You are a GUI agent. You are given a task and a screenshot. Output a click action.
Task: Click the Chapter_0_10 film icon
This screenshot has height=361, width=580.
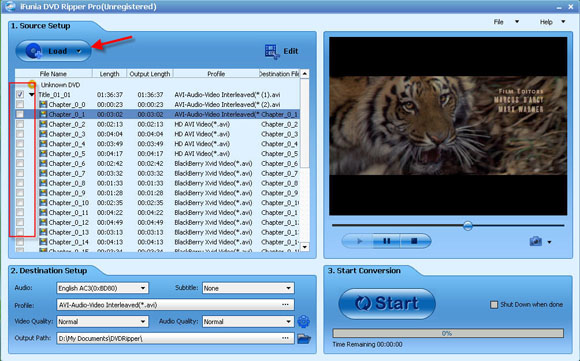pyautogui.click(x=43, y=203)
